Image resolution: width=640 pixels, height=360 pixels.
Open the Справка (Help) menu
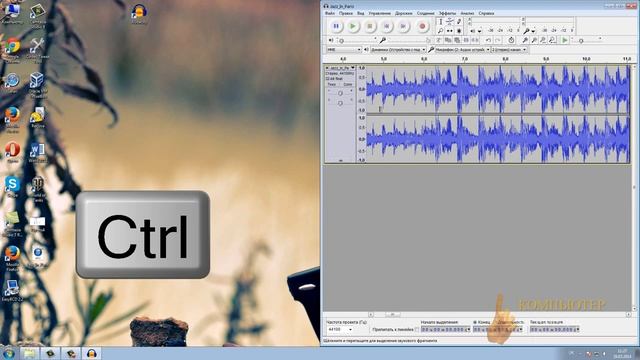tap(486, 13)
